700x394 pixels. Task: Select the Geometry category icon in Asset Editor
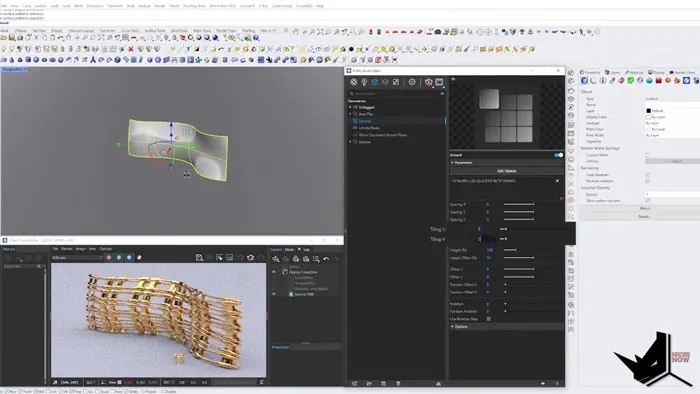tap(375, 82)
